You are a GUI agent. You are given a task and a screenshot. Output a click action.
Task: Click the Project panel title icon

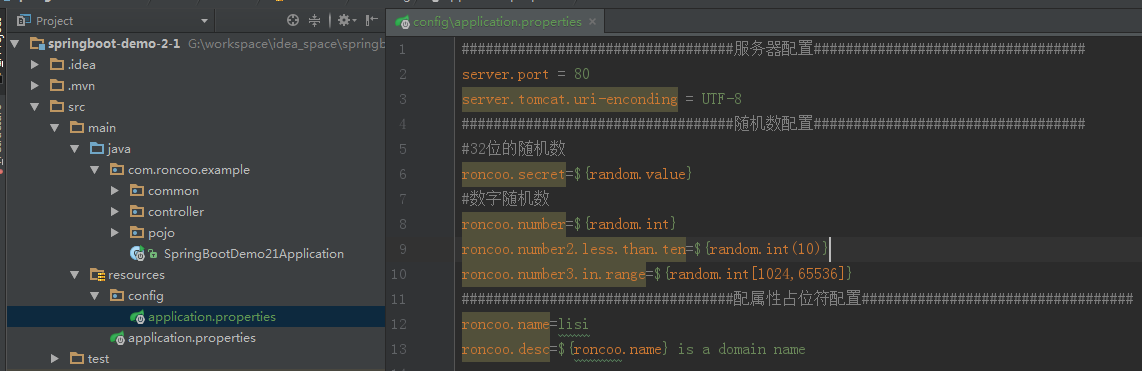click(23, 20)
